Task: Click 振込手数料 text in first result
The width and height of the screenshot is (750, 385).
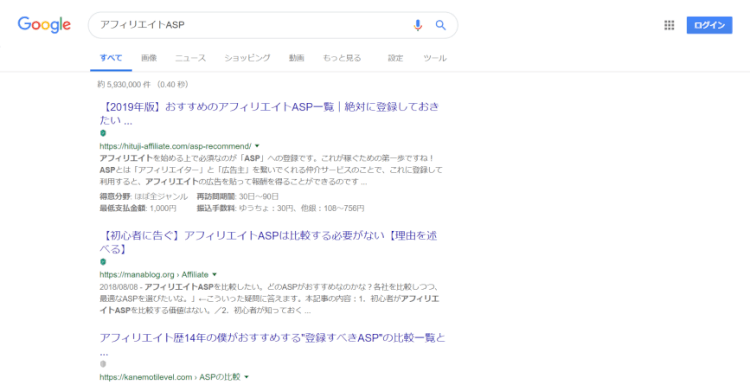Action: (x=216, y=208)
